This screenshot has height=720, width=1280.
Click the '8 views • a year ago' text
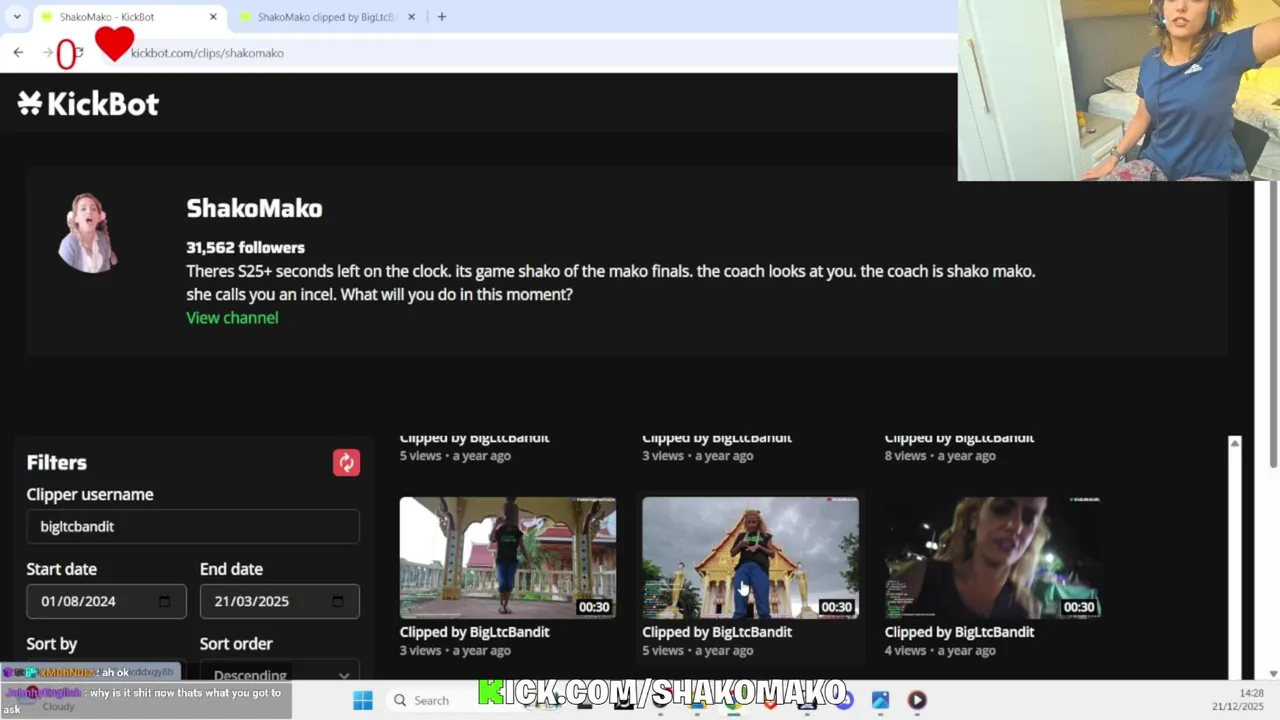[940, 455]
